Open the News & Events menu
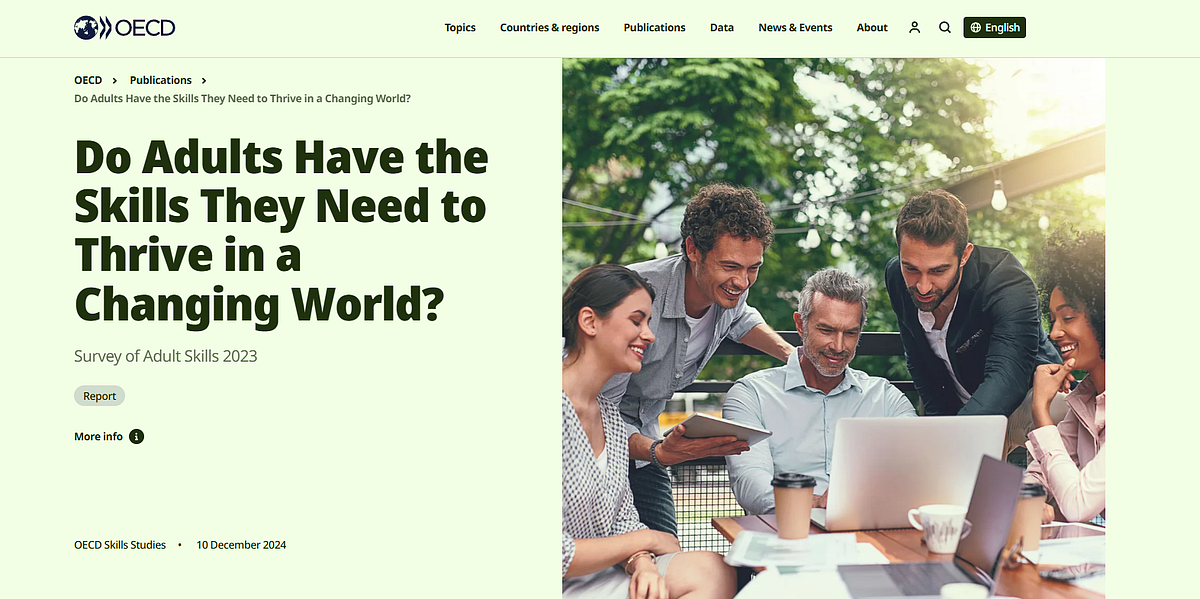 [795, 28]
